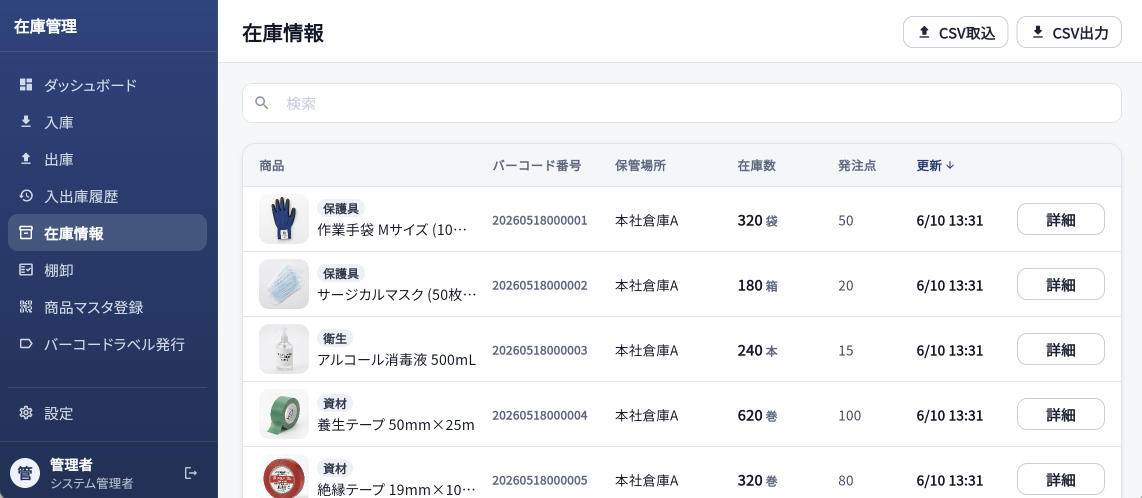Select 棚卸 in sidebar
The width and height of the screenshot is (1142, 498).
click(107, 270)
